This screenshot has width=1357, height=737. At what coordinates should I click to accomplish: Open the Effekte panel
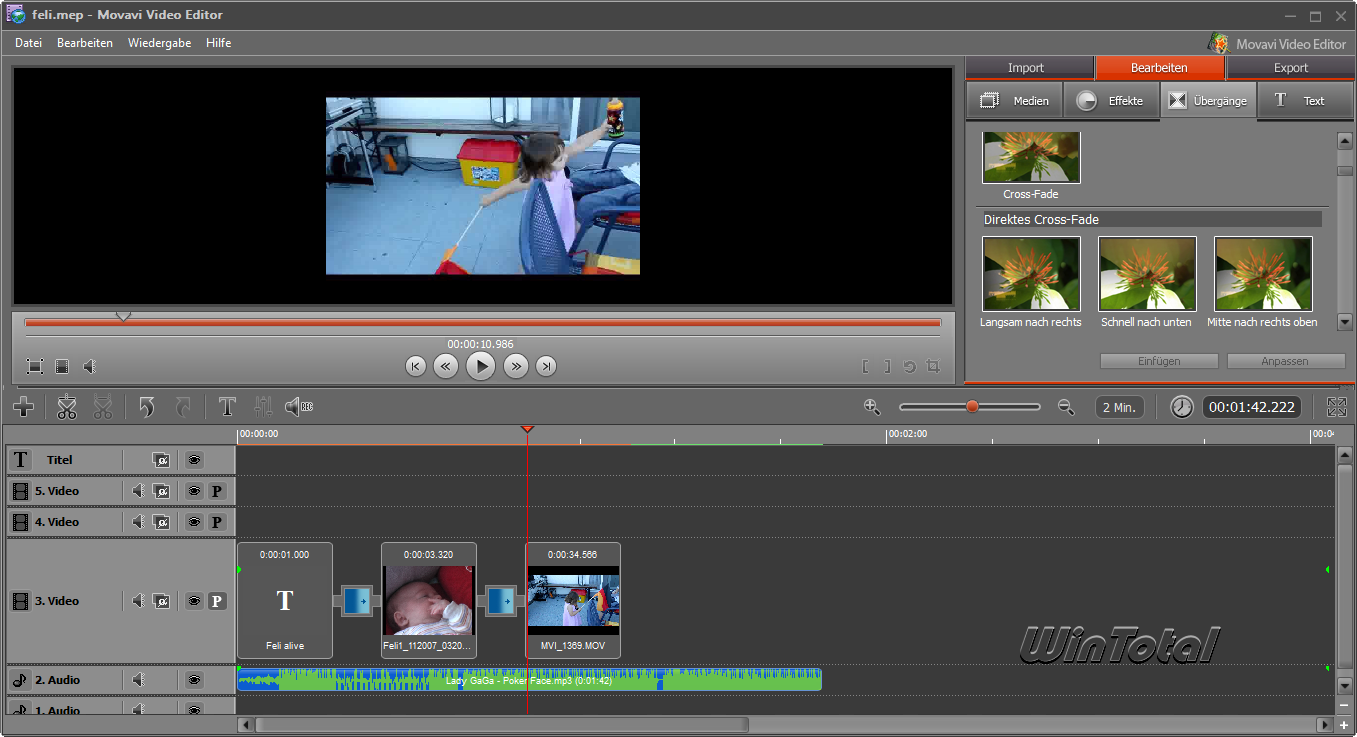(x=1111, y=101)
